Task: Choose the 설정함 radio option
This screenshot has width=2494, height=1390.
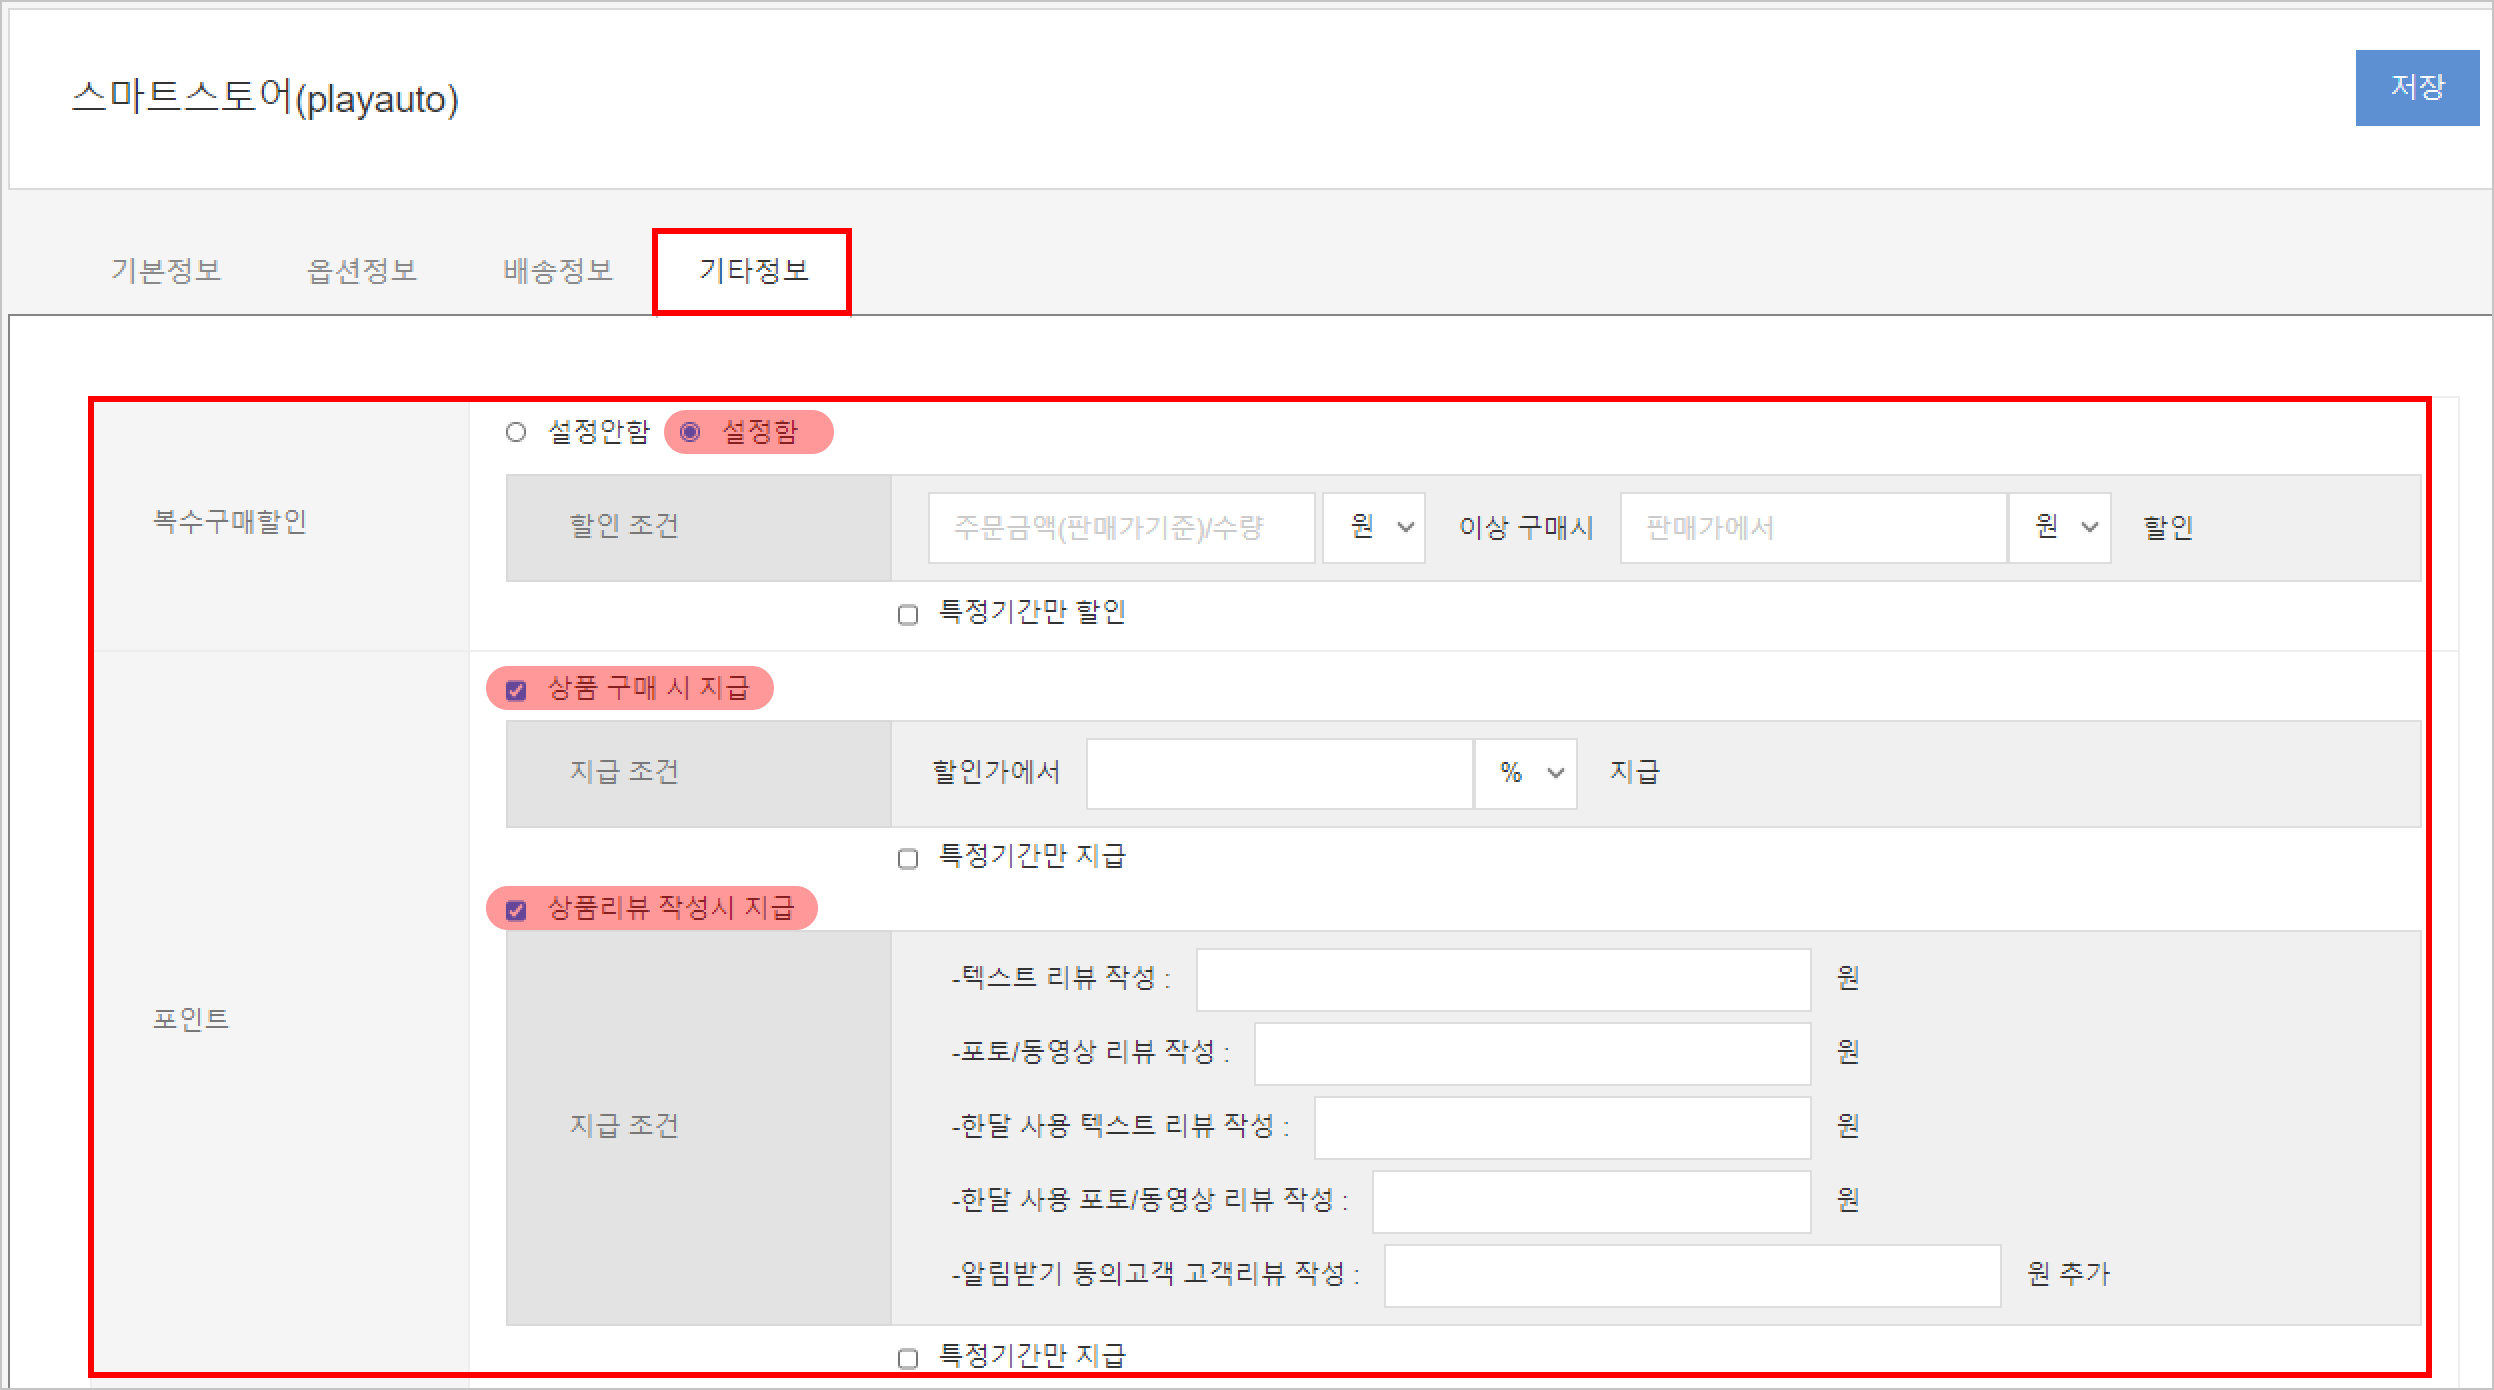Action: tap(690, 432)
